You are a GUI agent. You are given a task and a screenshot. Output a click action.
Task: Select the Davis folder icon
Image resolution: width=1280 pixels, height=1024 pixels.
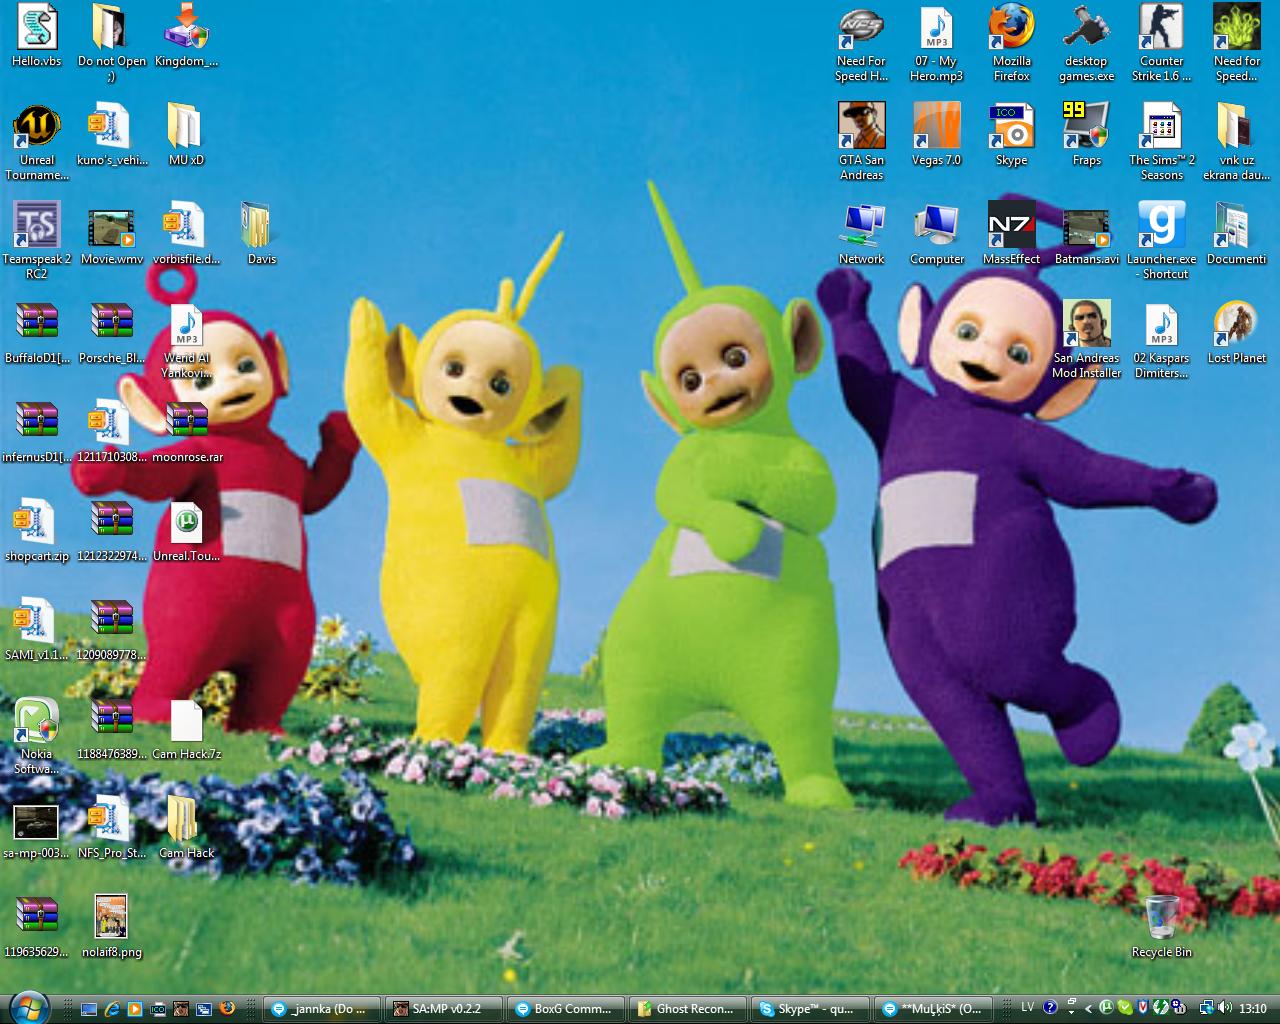click(x=261, y=234)
